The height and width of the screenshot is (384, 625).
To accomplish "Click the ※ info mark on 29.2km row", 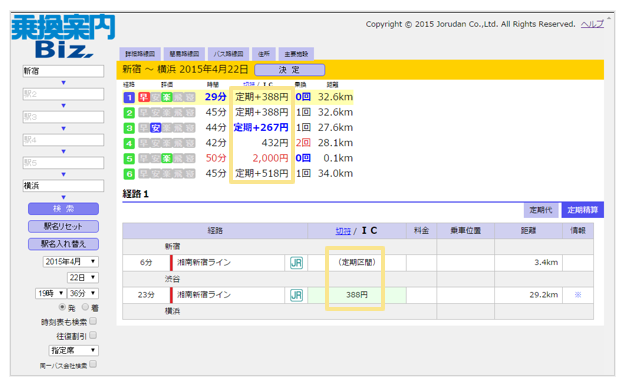I will point(578,295).
